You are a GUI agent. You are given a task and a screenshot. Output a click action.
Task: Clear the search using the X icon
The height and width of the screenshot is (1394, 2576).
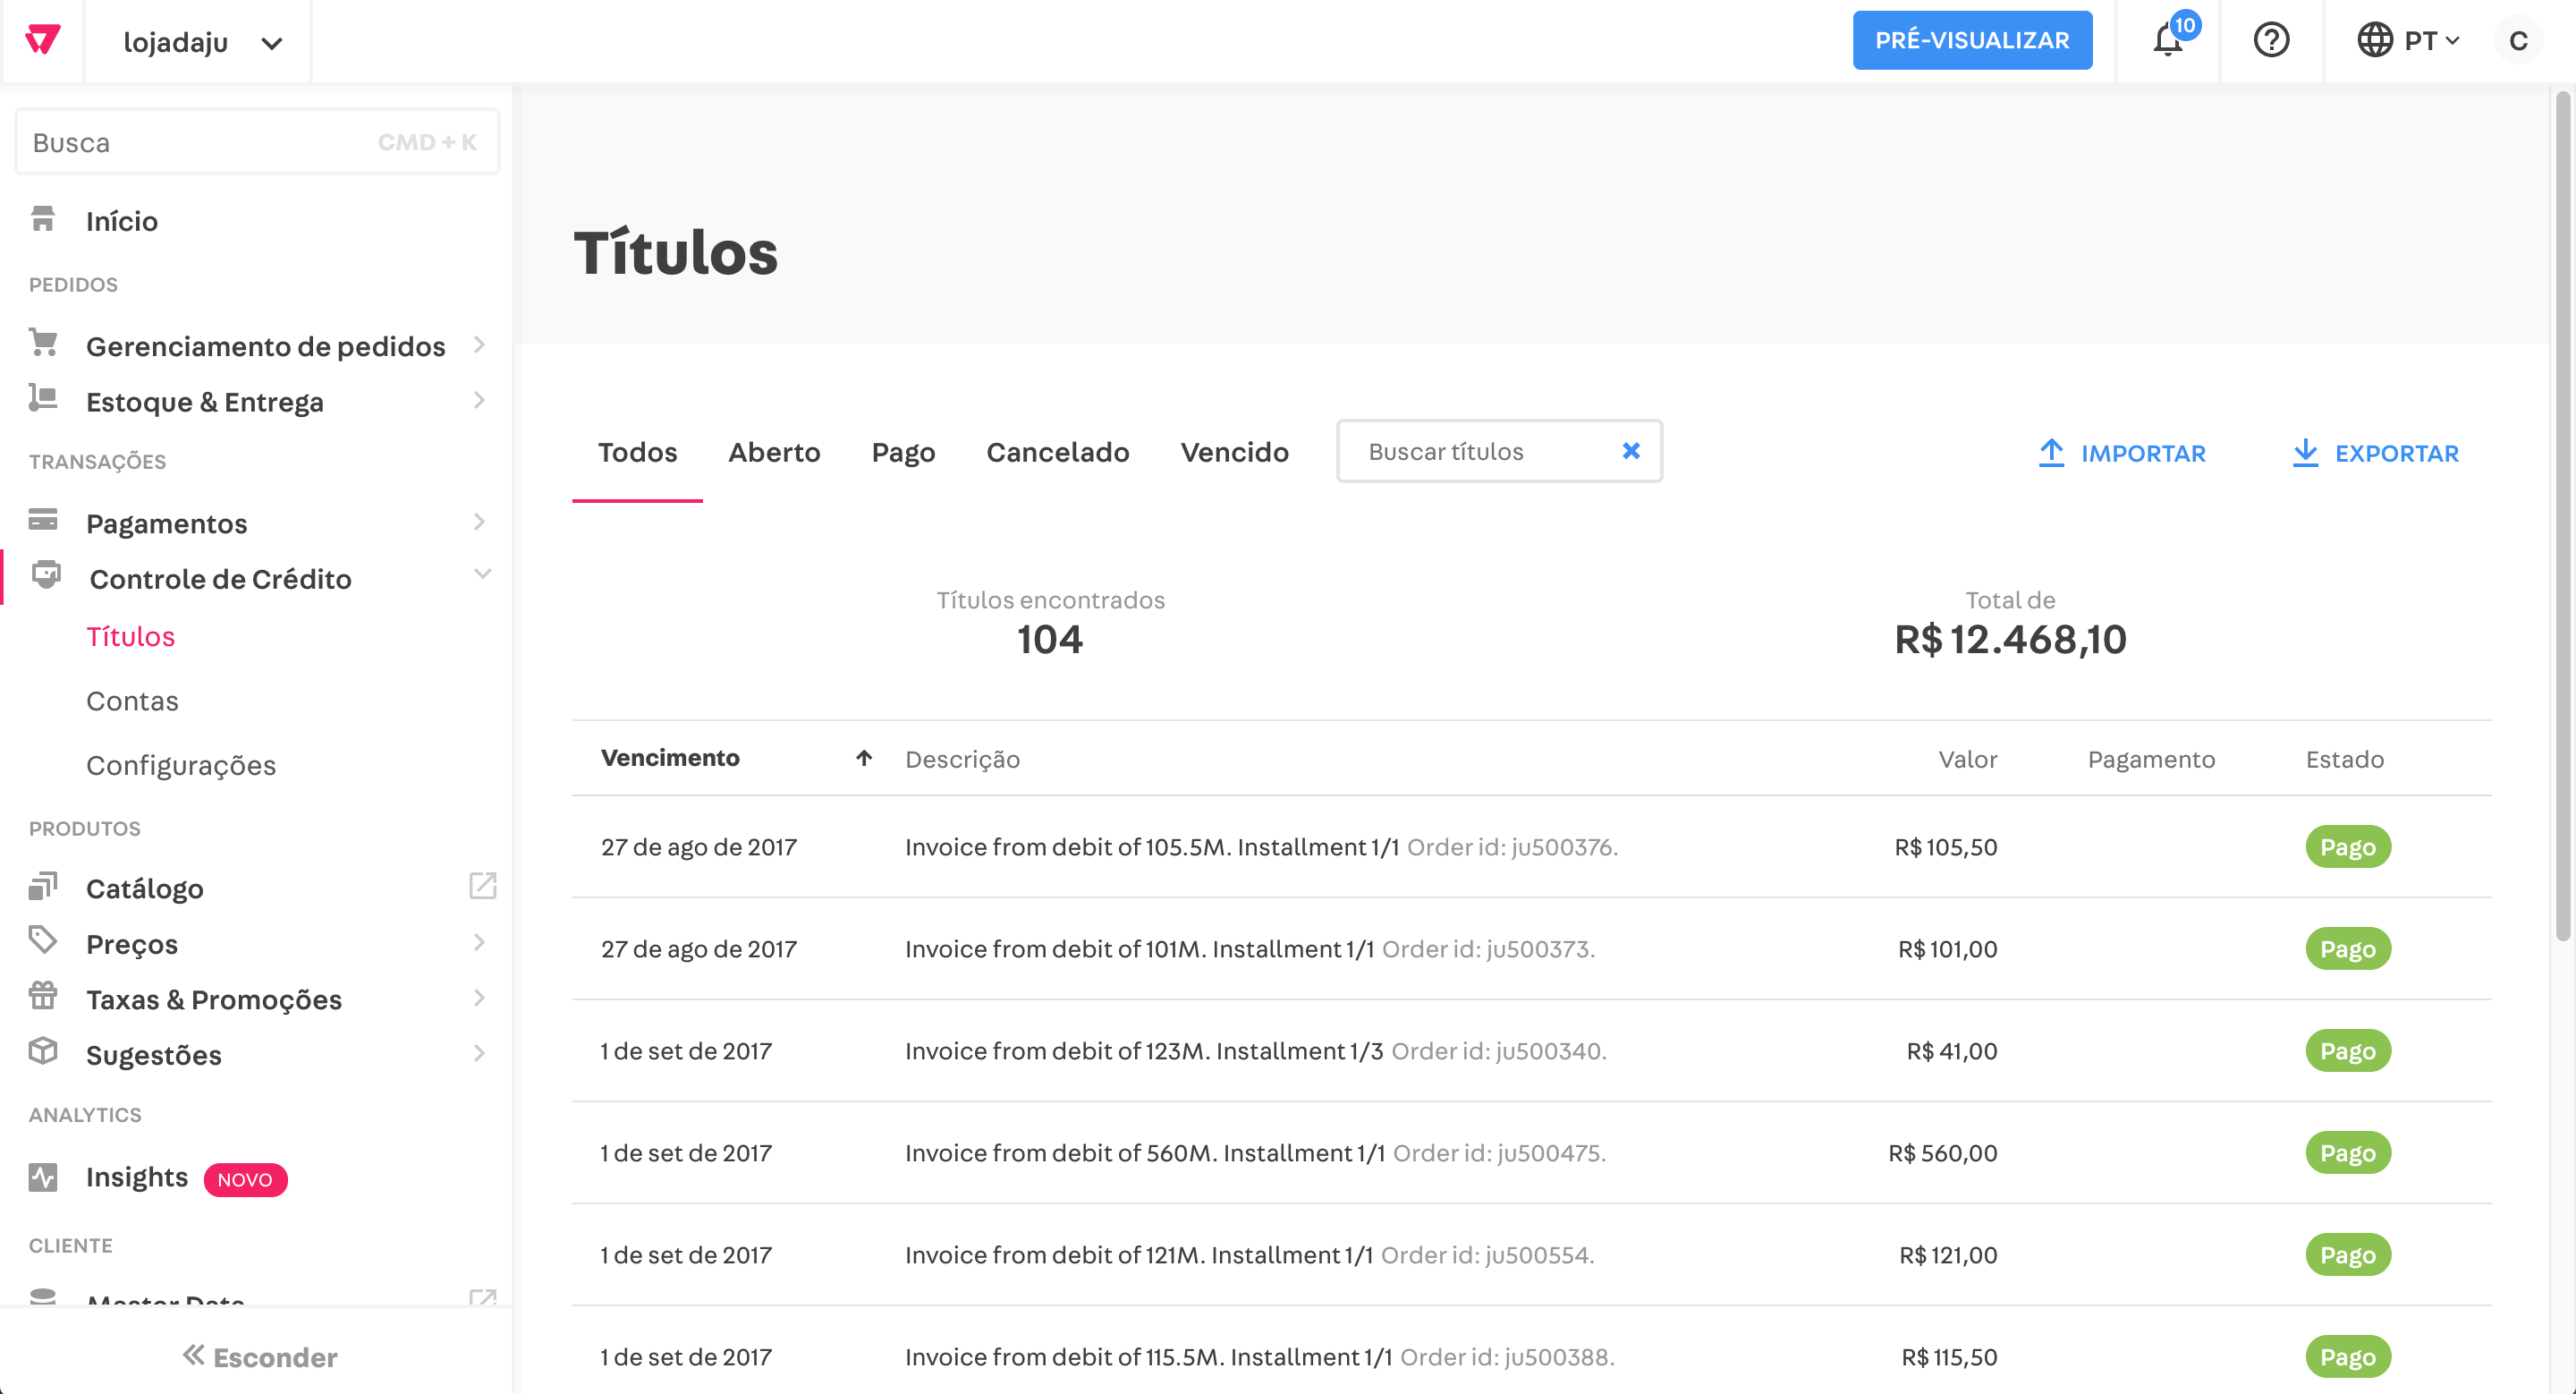click(1631, 451)
